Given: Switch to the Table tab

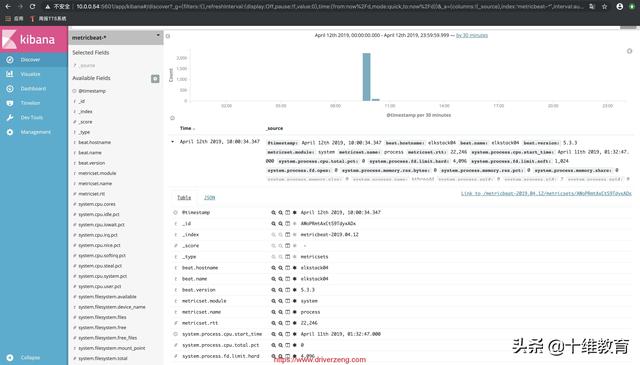Looking at the screenshot, I should coord(184,198).
